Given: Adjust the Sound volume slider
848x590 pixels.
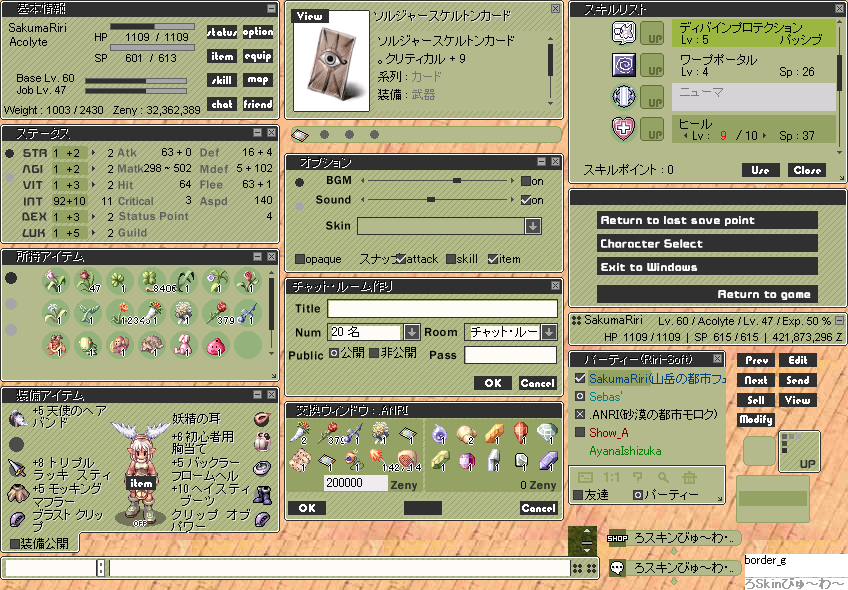Looking at the screenshot, I should [x=431, y=200].
